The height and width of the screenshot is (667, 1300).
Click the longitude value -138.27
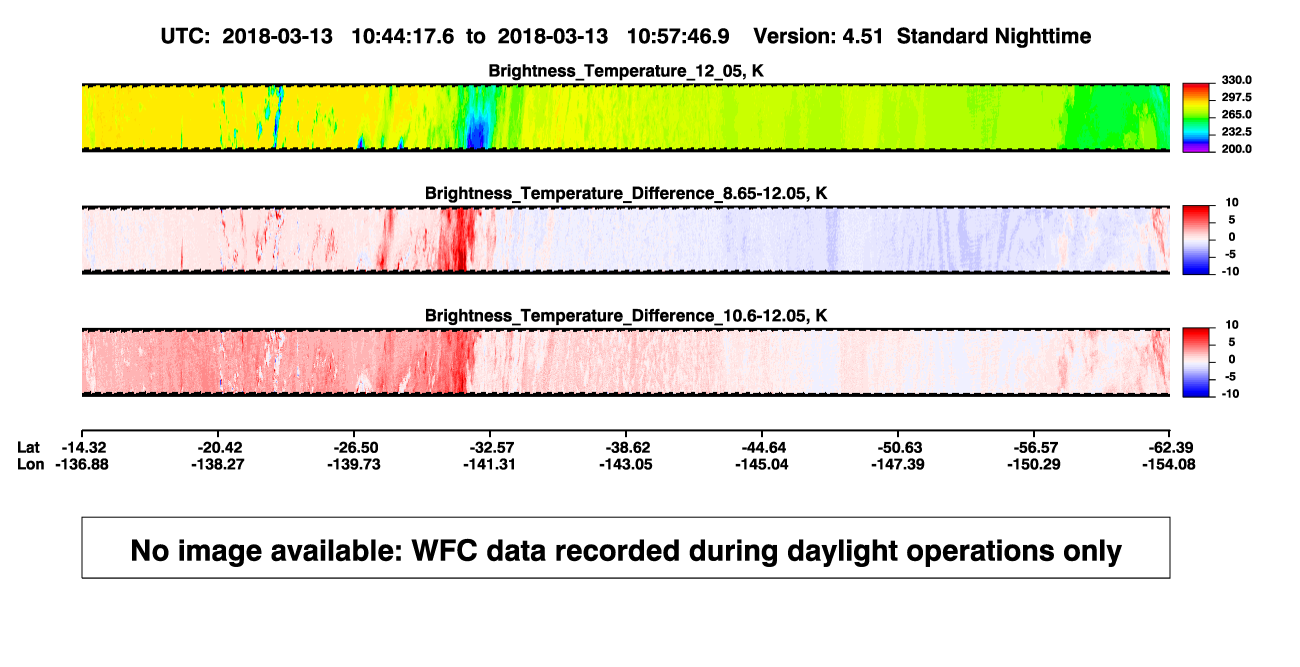pos(220,464)
